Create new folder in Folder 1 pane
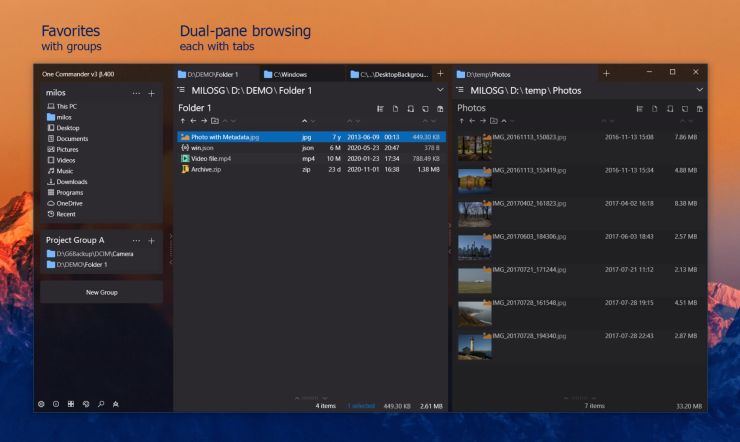The image size is (740, 442). [x=410, y=108]
